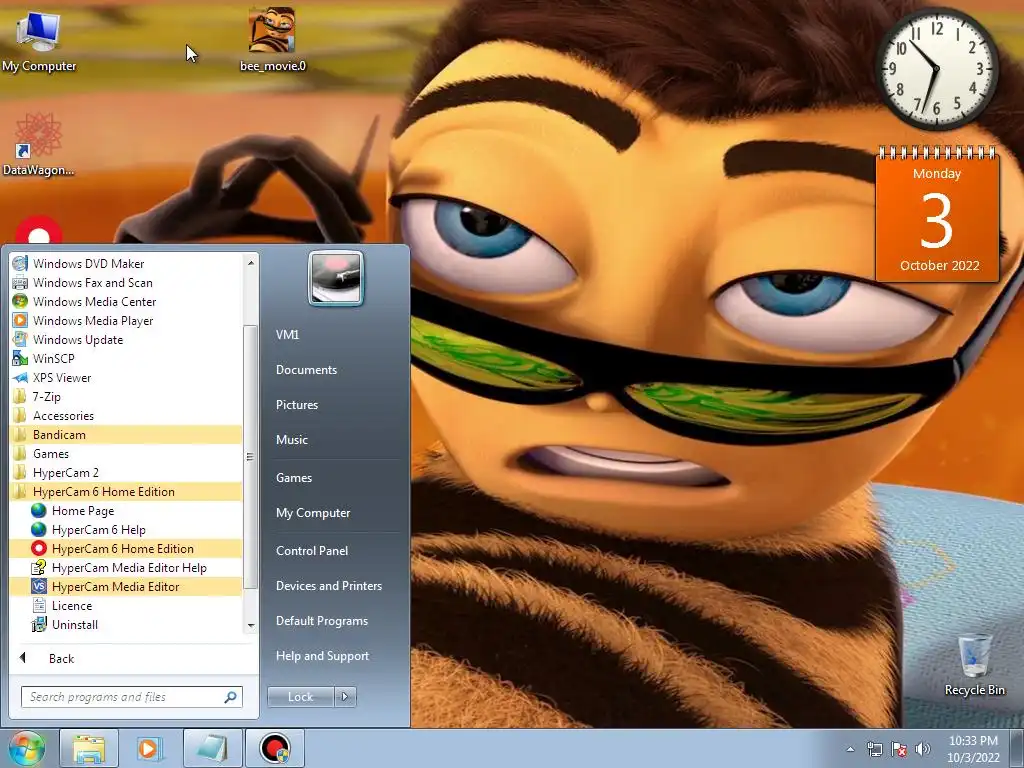Viewport: 1024px width, 768px height.
Task: Click the analog clock gadget
Action: pyautogui.click(x=936, y=68)
